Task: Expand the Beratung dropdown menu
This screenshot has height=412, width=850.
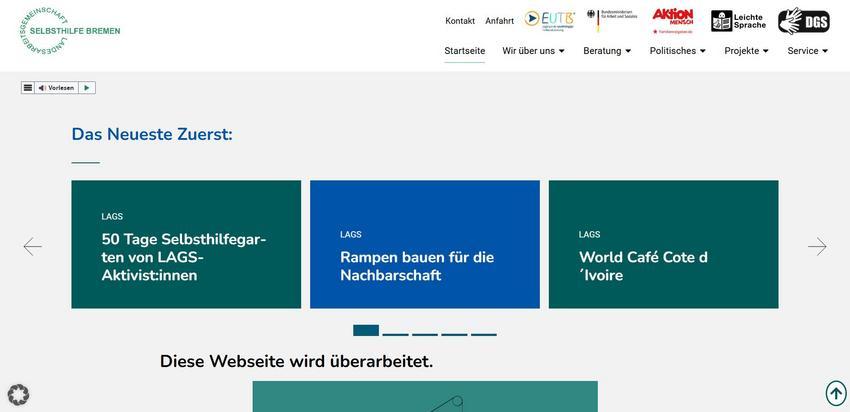Action: coord(607,51)
